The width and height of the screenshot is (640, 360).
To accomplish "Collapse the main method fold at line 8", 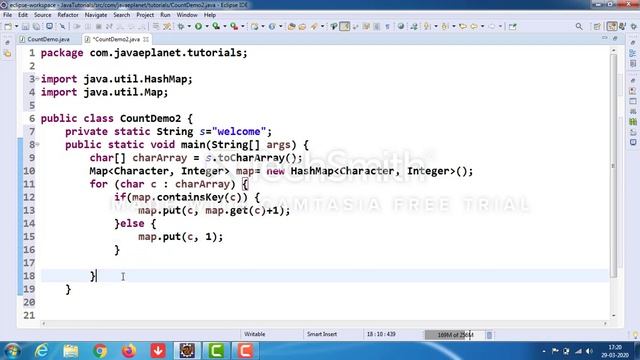I will tap(37, 144).
